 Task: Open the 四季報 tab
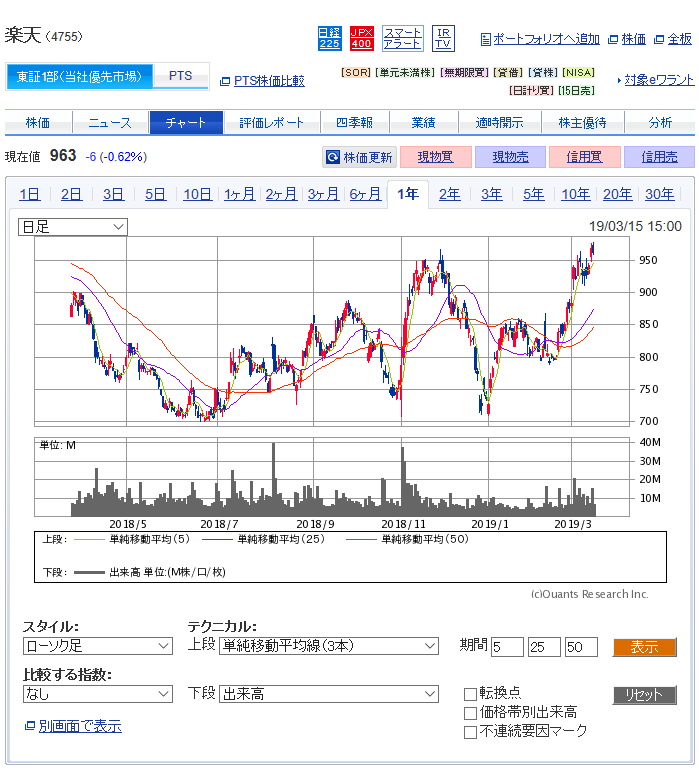(x=354, y=122)
